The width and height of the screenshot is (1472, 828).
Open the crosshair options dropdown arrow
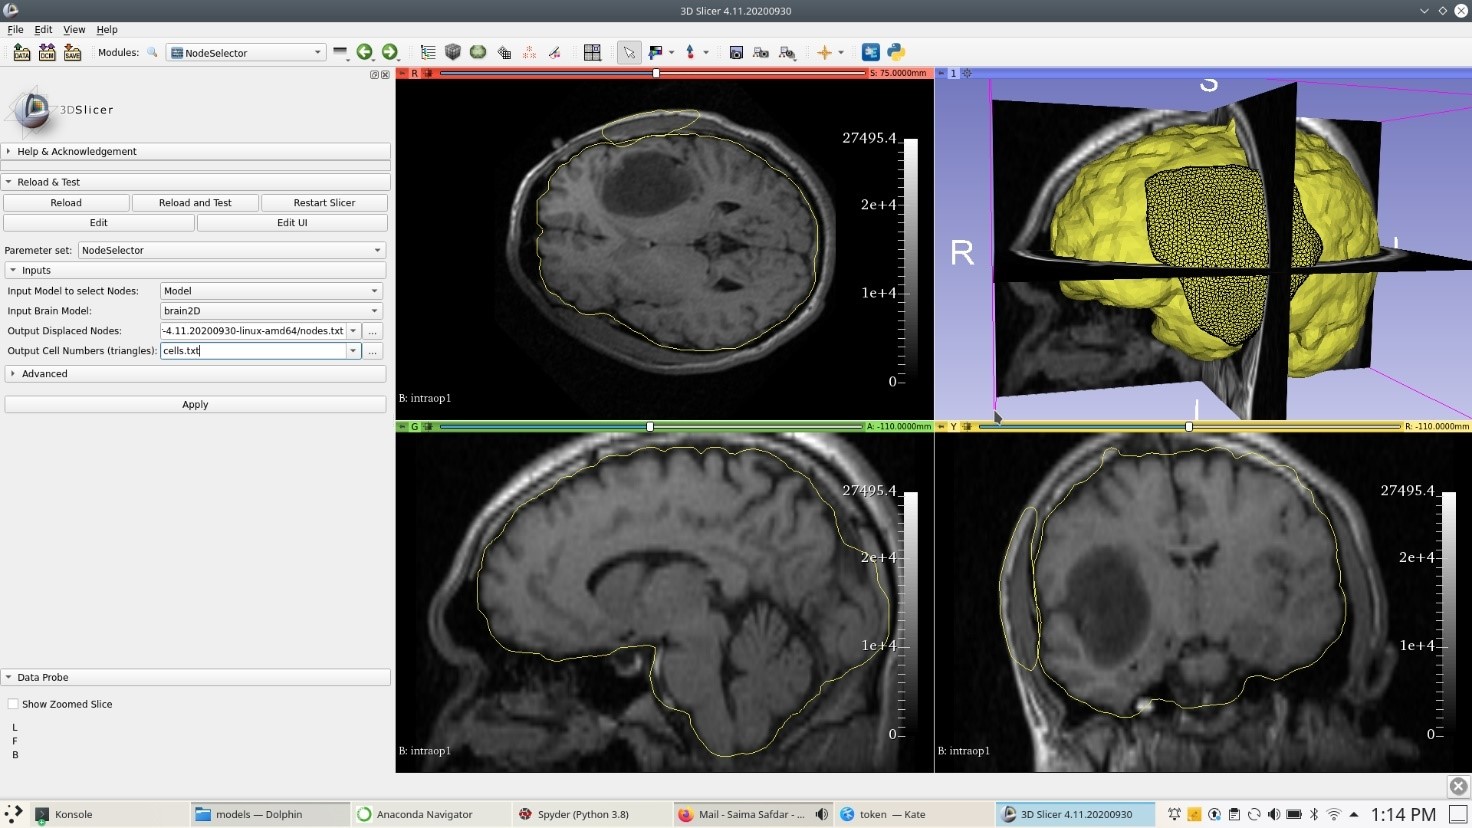(841, 52)
